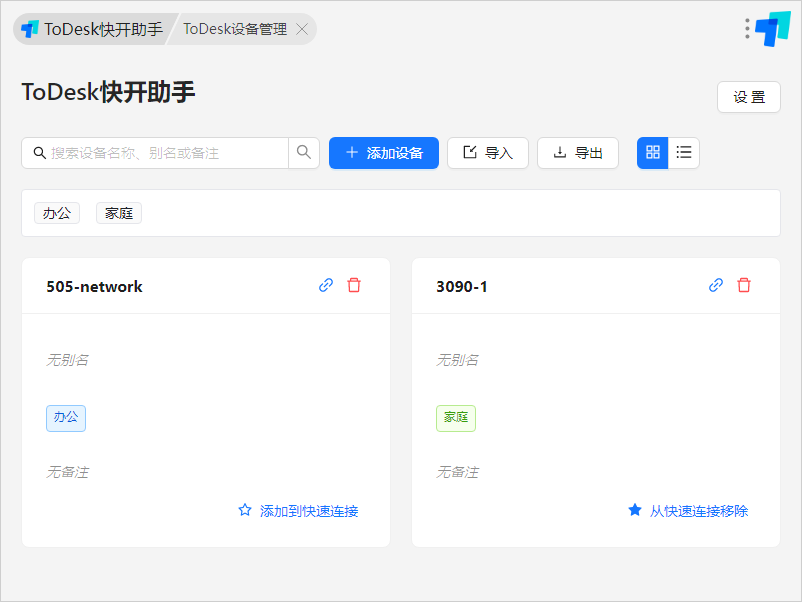Add 505-network to quick connect
Screen dimensions: 802x602
tap(299, 510)
